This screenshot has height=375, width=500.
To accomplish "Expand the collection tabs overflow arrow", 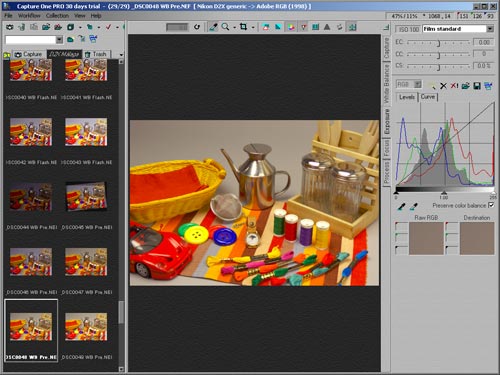I will point(121,55).
